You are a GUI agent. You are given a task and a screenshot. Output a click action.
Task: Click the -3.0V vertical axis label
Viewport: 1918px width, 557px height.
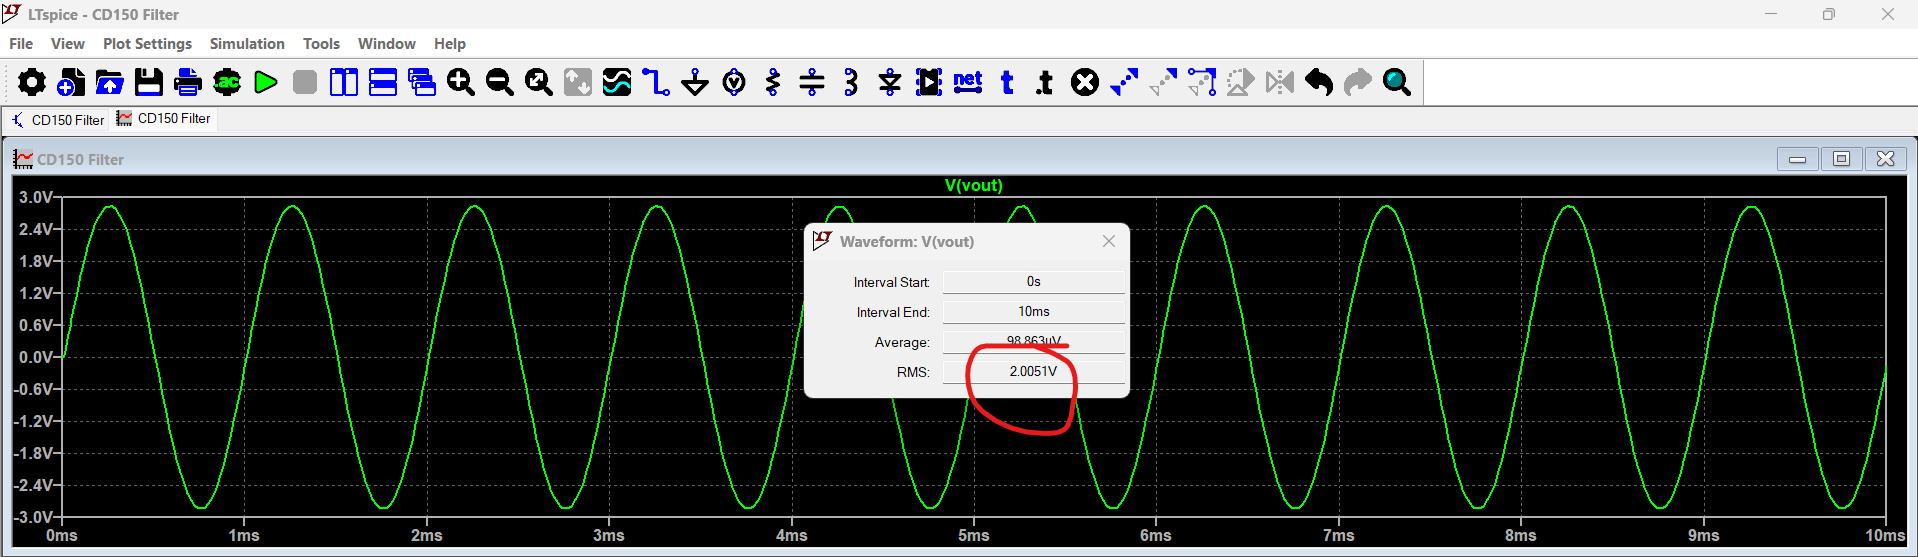coord(33,517)
